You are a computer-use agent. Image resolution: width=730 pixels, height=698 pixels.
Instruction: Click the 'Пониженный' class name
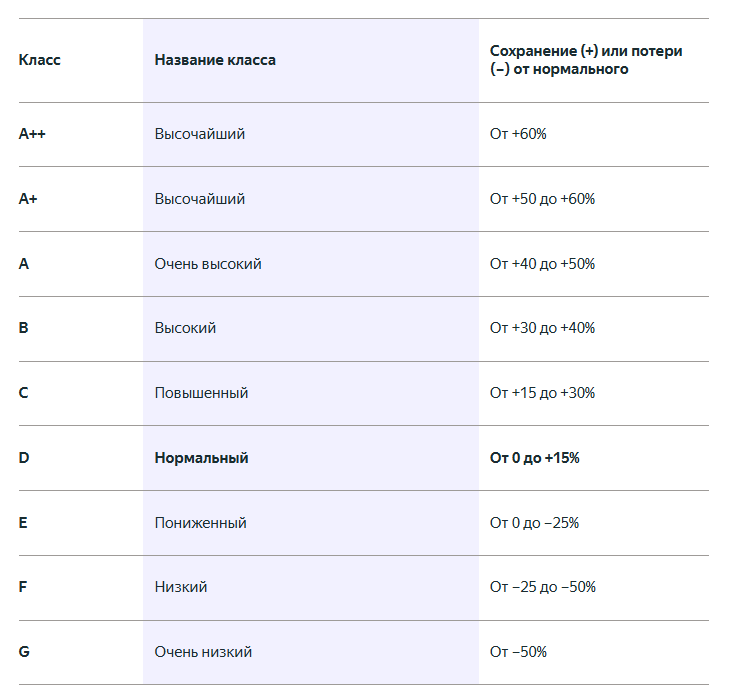[200, 523]
